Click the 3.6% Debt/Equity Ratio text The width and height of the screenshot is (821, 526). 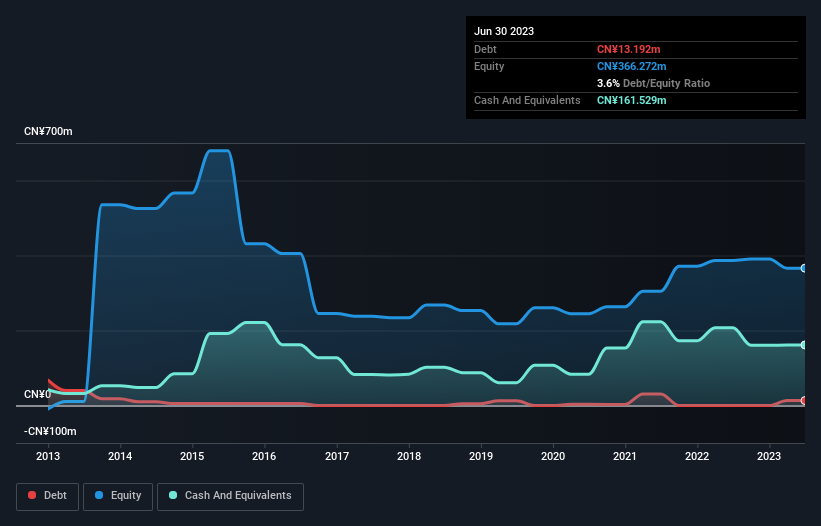point(653,83)
